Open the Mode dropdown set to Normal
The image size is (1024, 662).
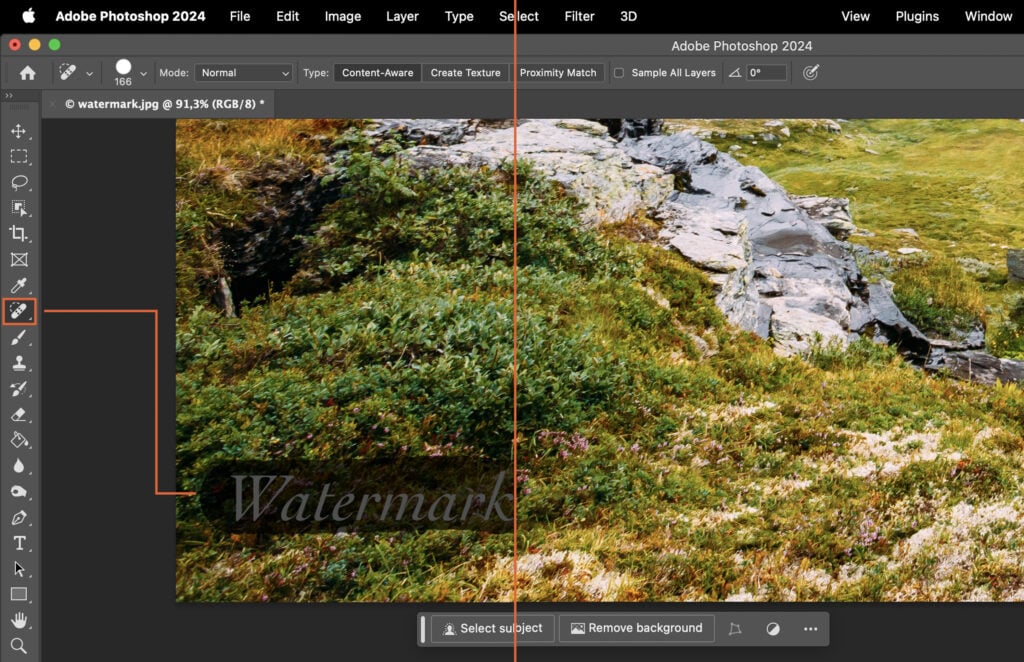click(243, 72)
